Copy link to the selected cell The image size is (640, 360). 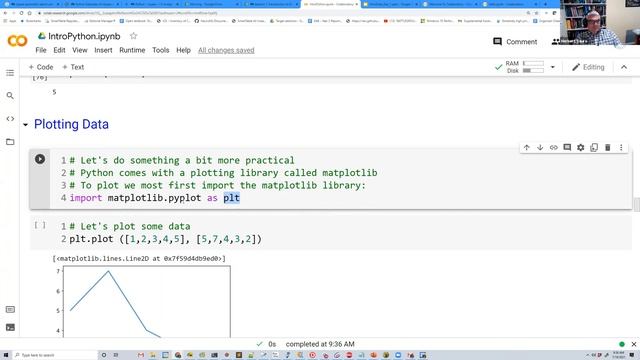click(553, 147)
